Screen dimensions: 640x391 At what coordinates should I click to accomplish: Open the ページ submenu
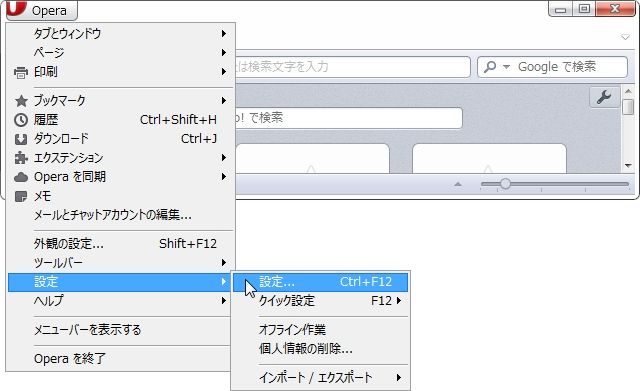121,53
